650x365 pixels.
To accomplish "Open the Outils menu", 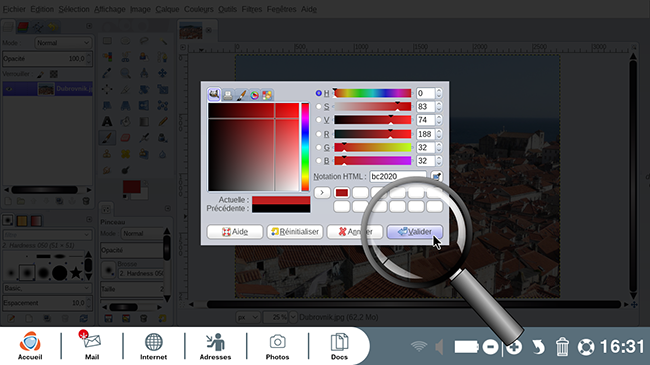I will pos(227,9).
